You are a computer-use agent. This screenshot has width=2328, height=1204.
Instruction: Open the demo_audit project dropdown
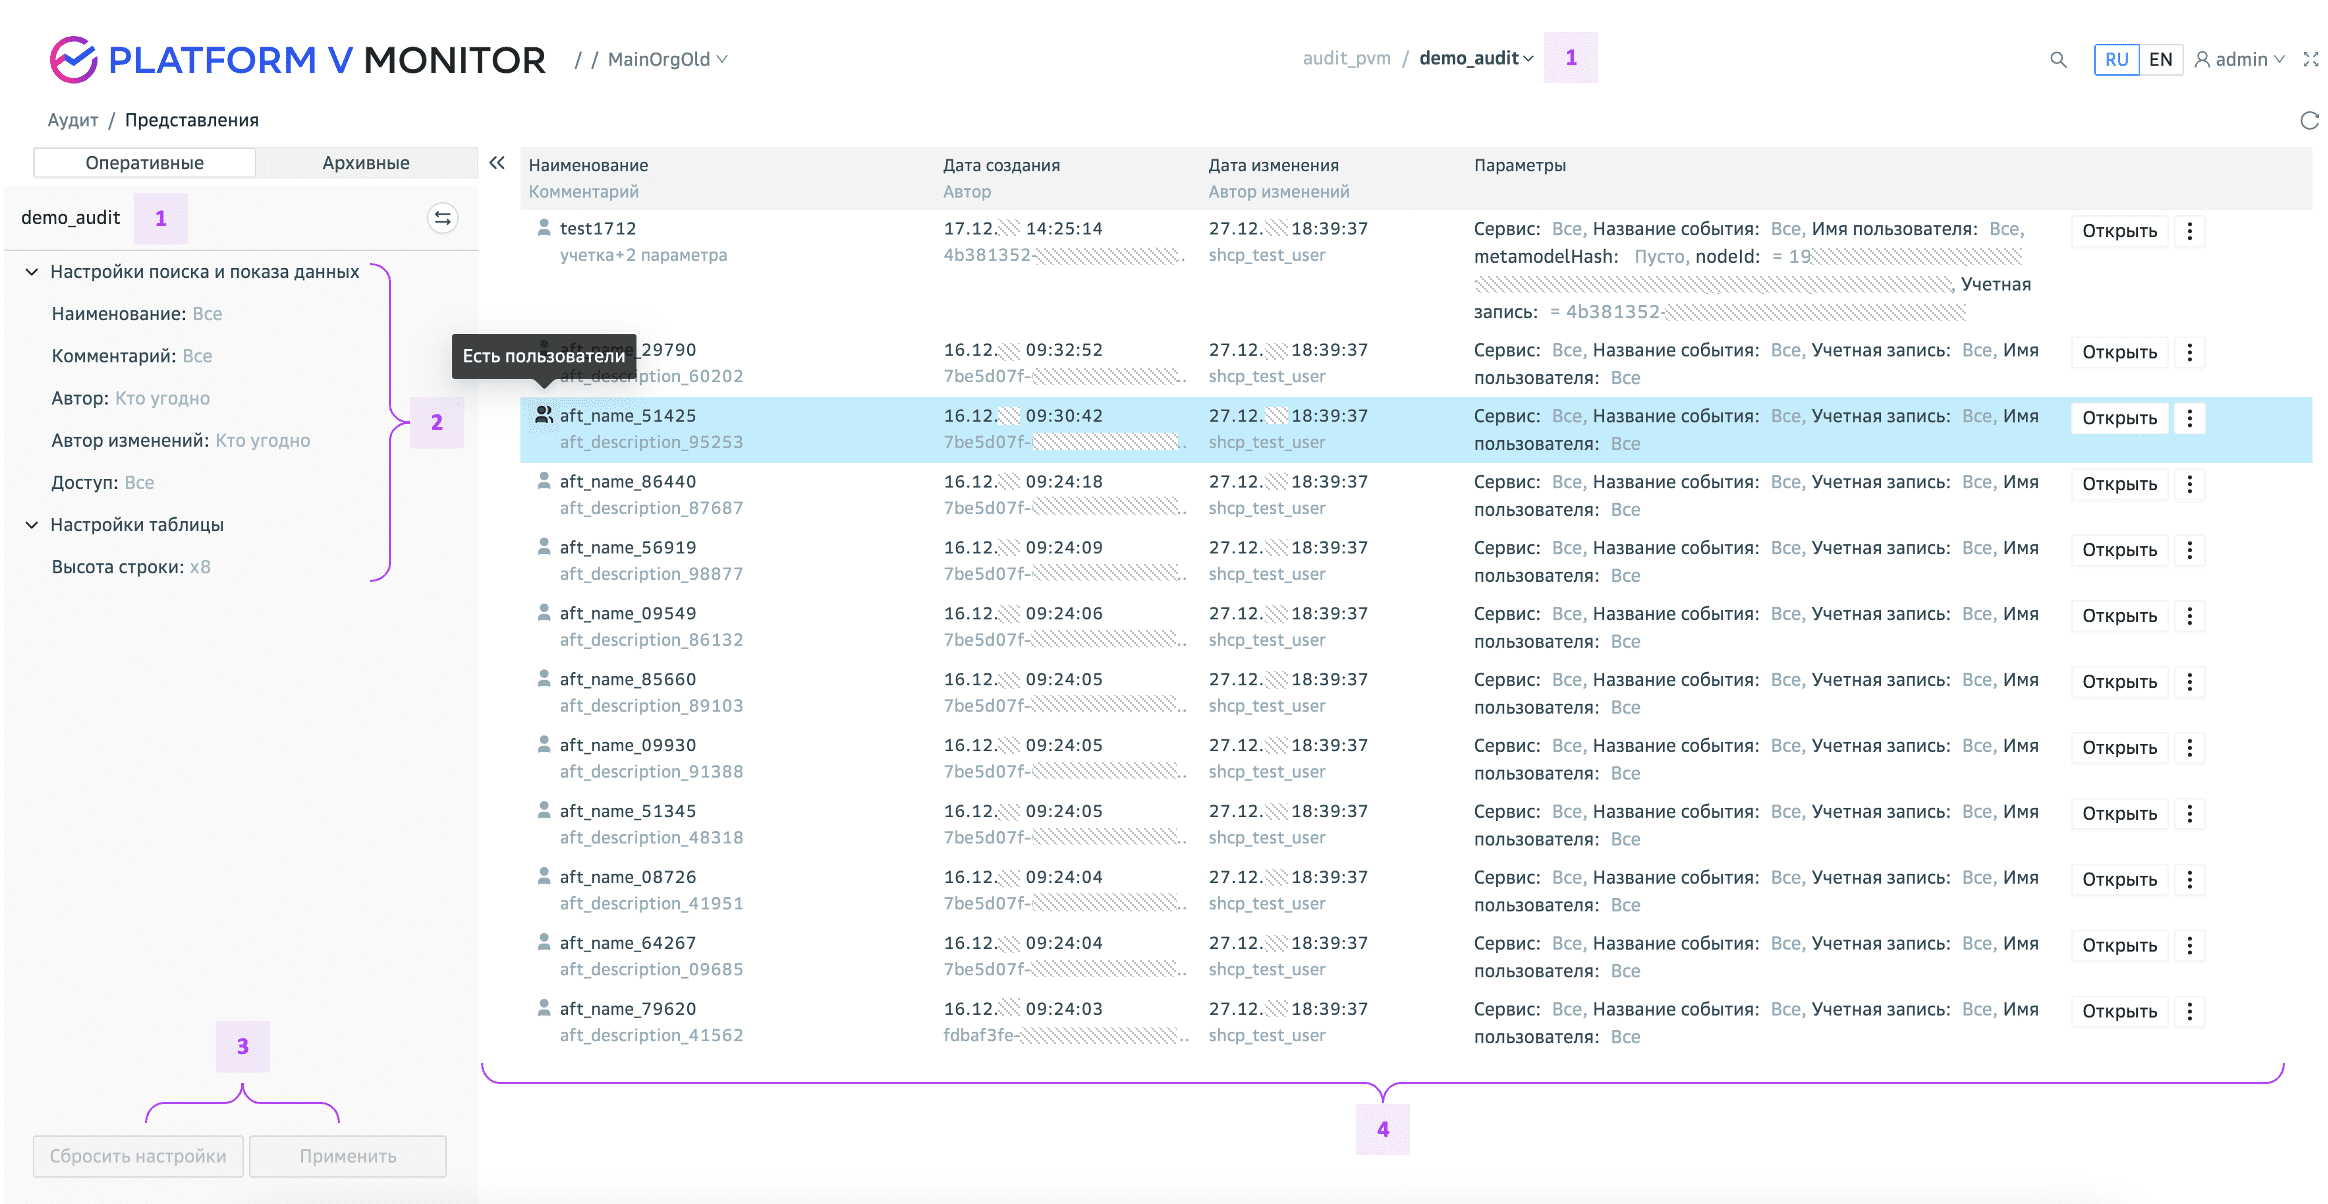click(x=1476, y=58)
